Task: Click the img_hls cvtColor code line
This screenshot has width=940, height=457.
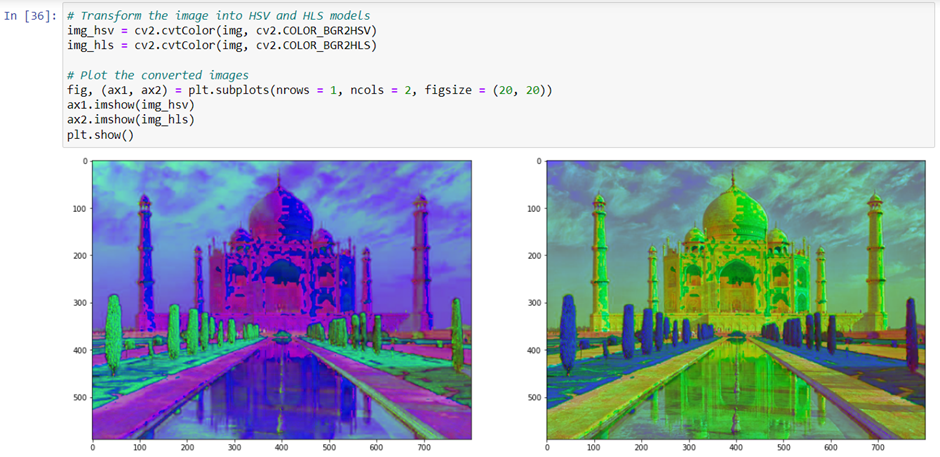Action: pos(222,45)
